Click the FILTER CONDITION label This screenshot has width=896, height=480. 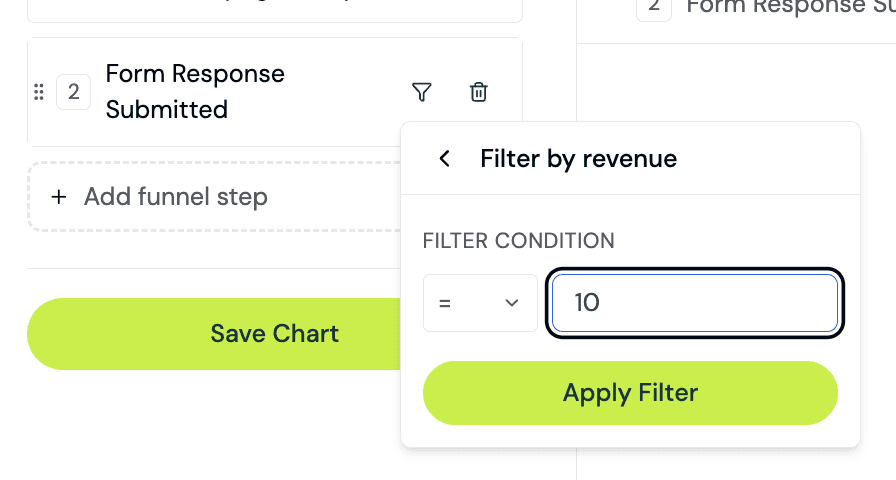(518, 241)
